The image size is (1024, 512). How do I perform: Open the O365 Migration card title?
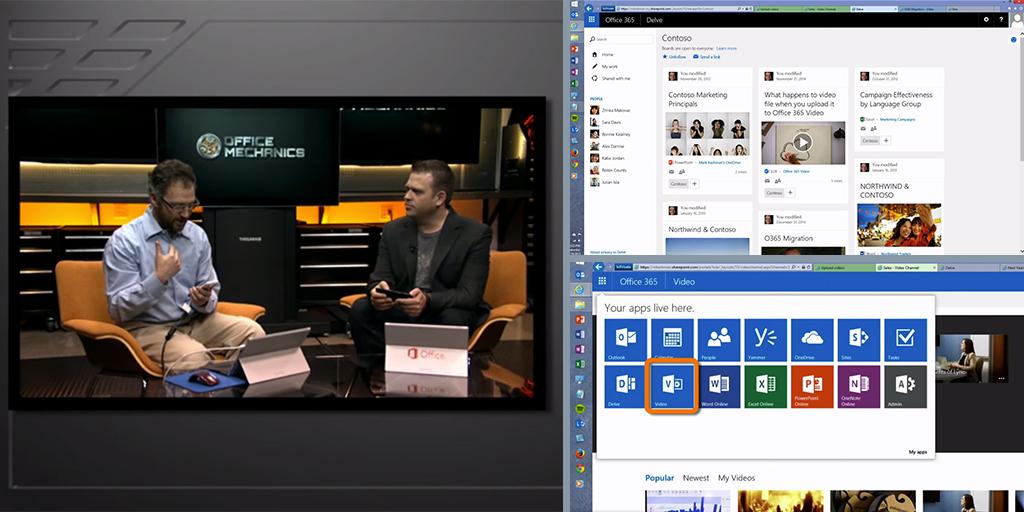[789, 238]
